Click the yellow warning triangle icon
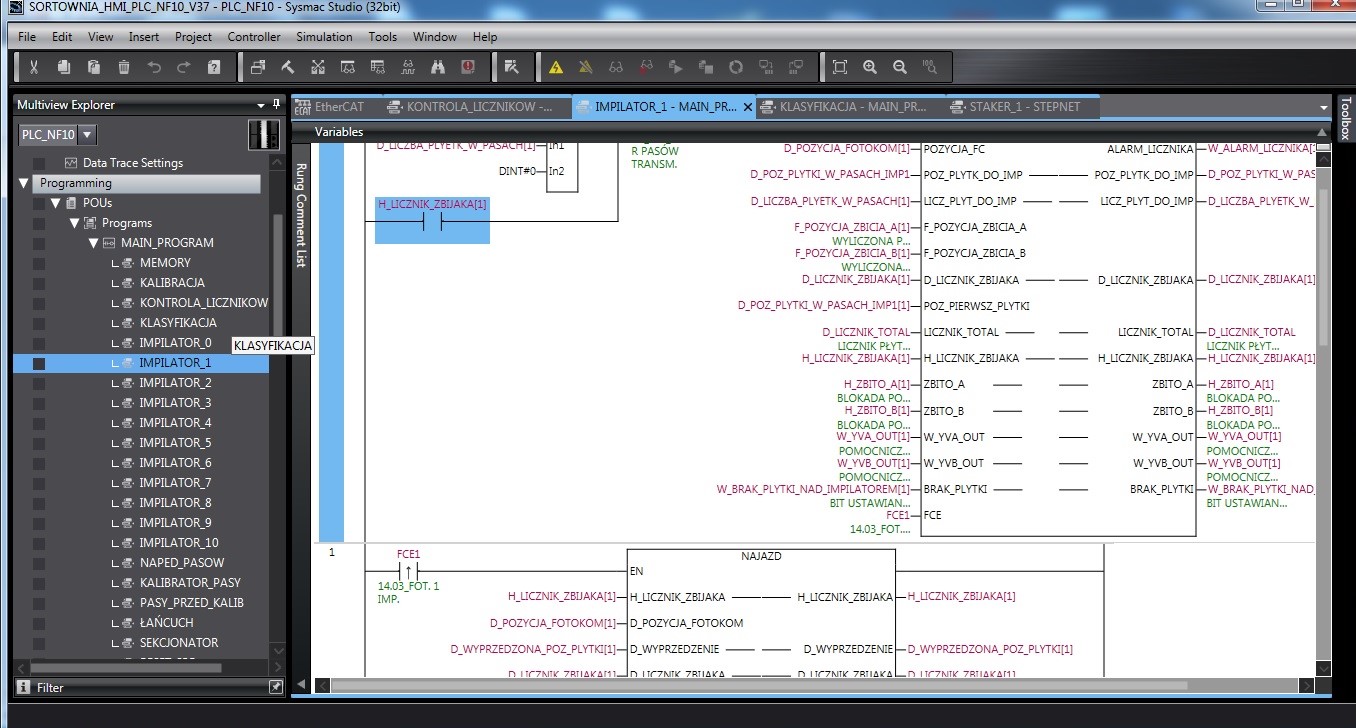Screen dimensions: 1356x728 point(556,67)
